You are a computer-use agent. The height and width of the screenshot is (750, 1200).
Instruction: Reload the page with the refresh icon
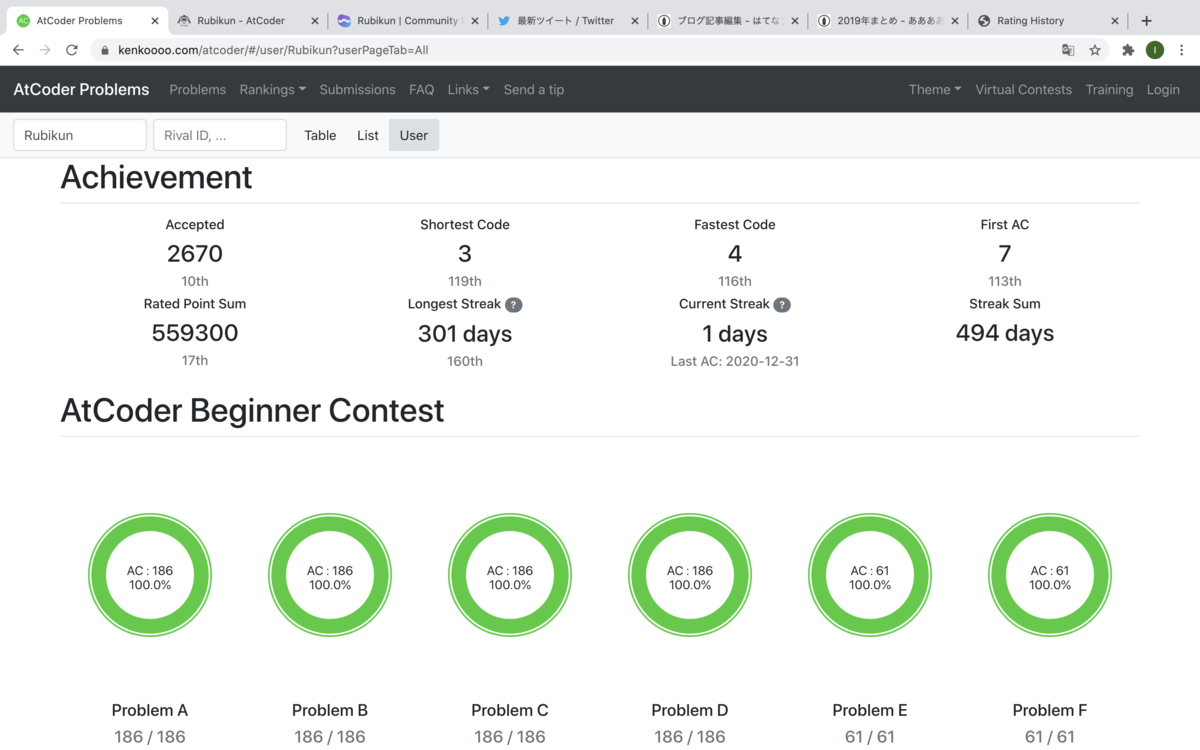[x=72, y=50]
